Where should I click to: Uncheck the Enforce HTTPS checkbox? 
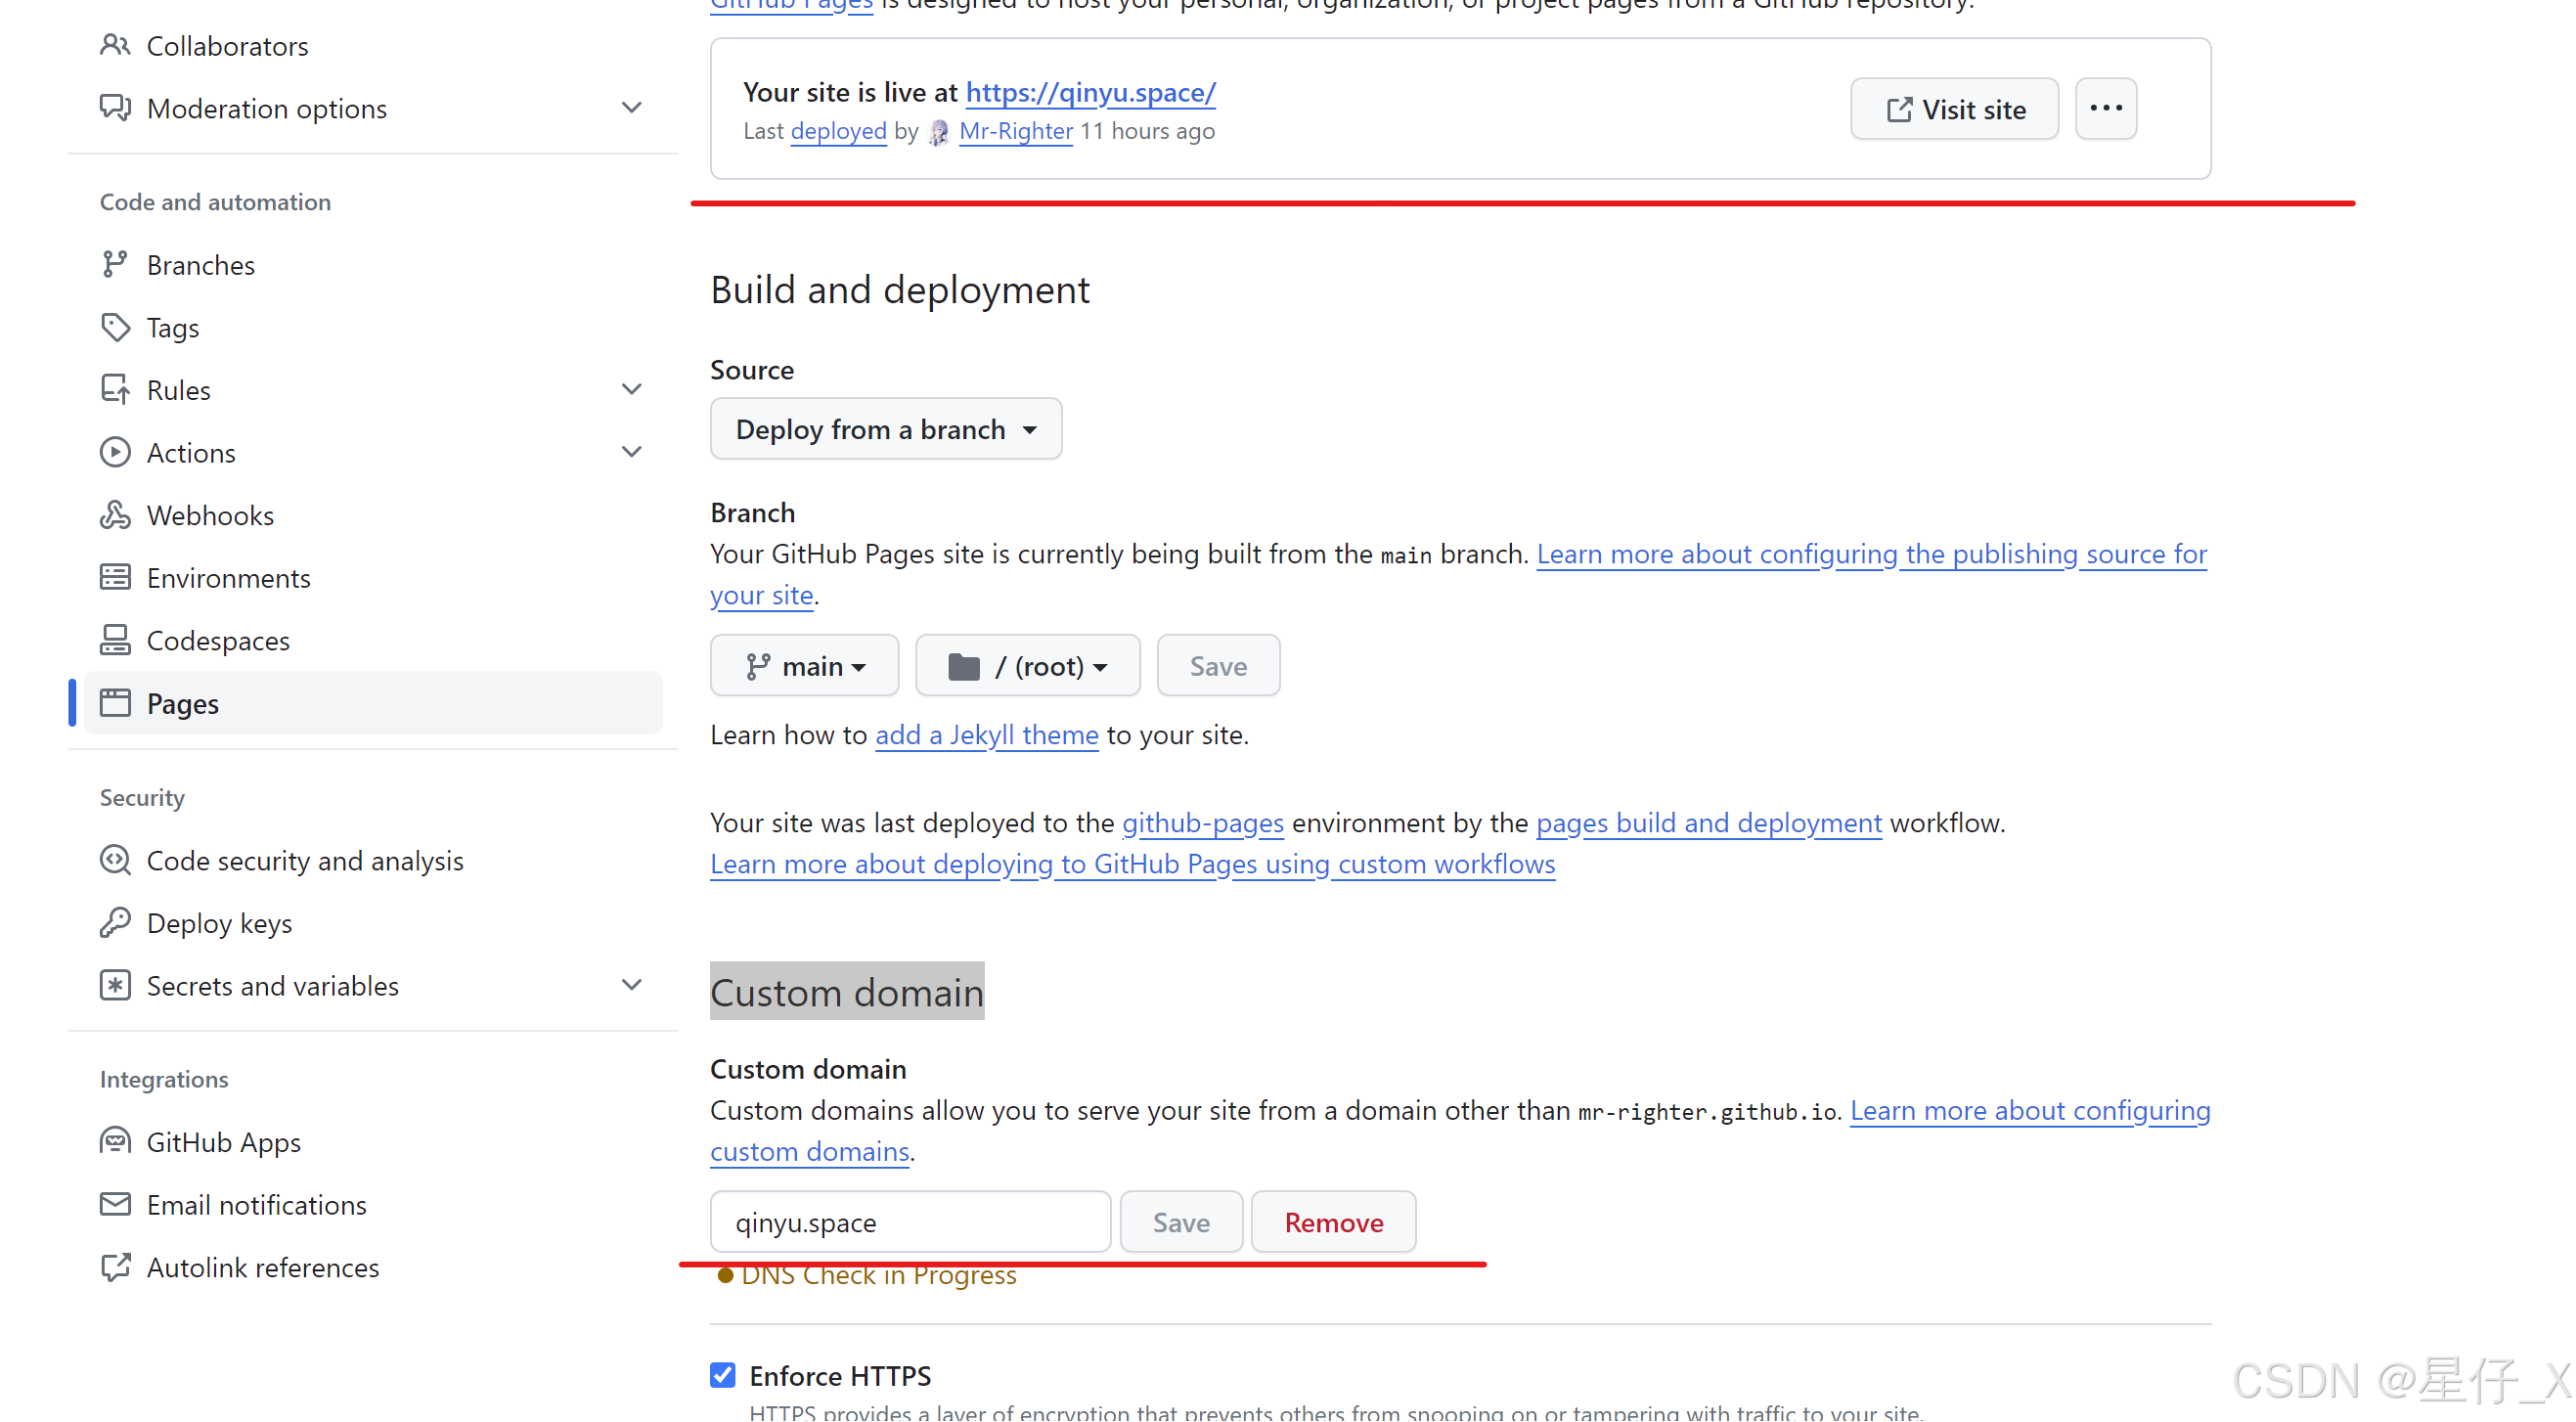(723, 1375)
